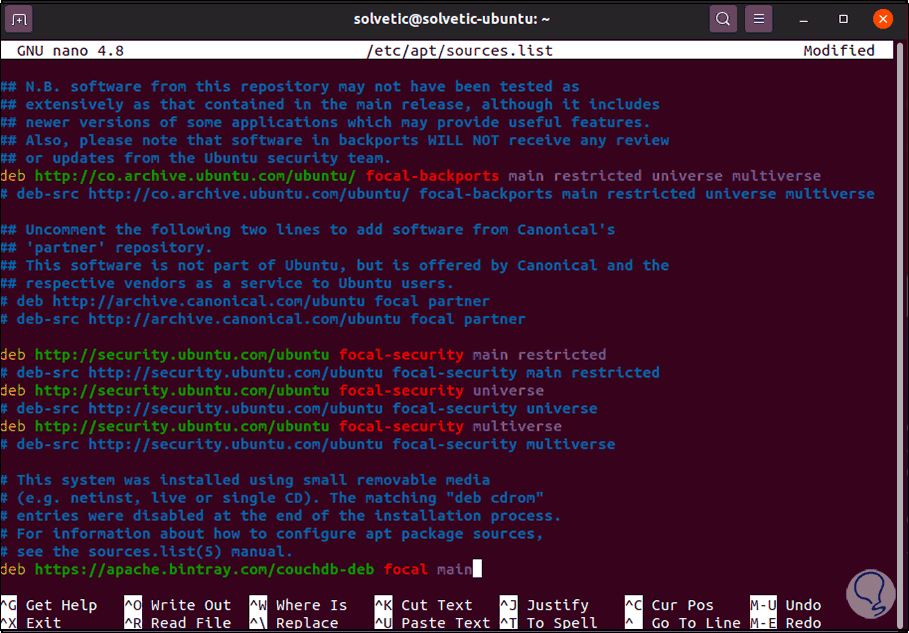This screenshot has height=633, width=909.
Task: Click the active deb focal-backports repository line
Action: [410, 176]
